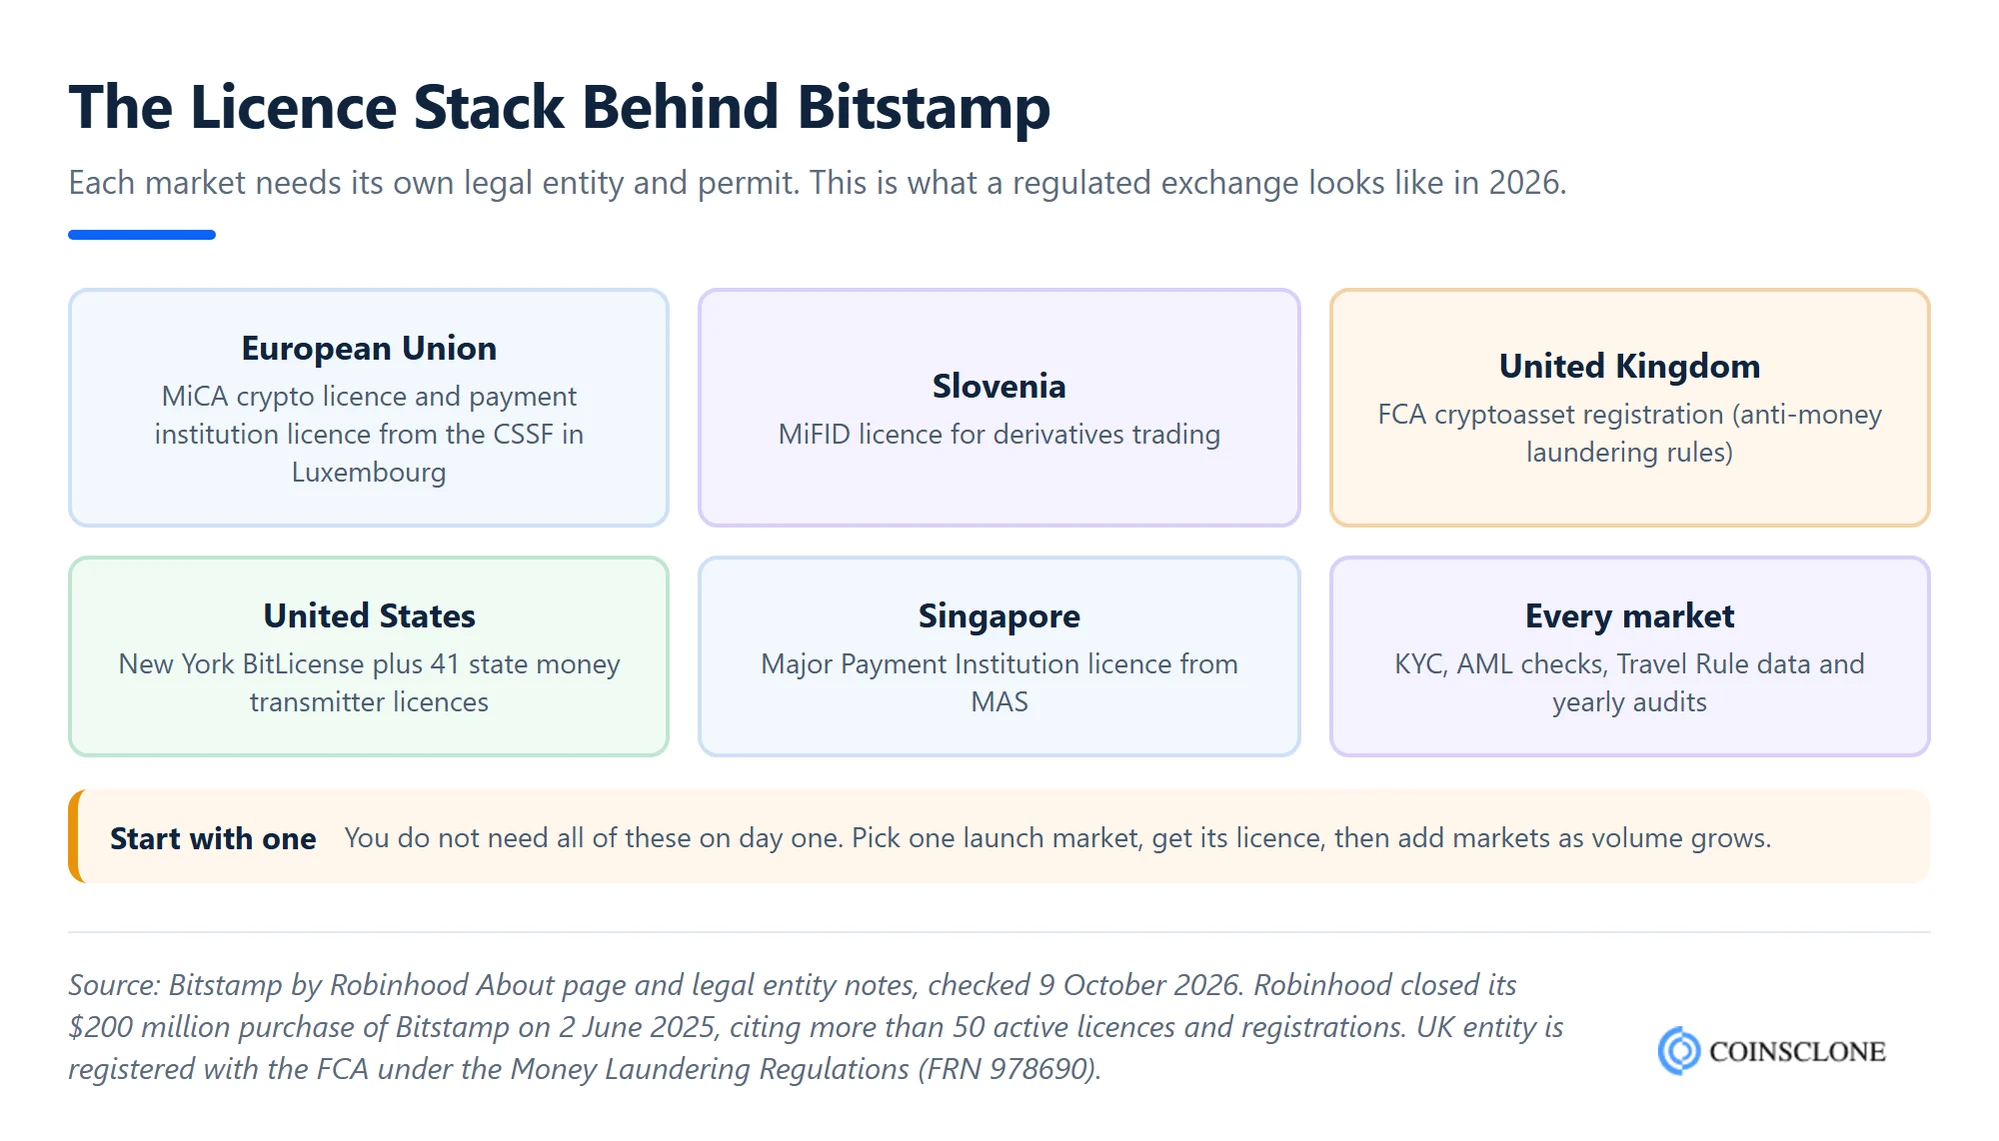This screenshot has width=1999, height=1141.
Task: Click the Source footnote paragraph
Action: pos(816,1027)
